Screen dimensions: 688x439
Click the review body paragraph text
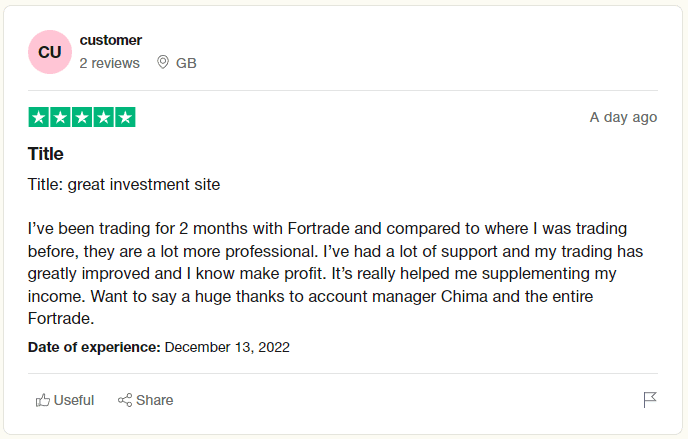click(x=335, y=273)
